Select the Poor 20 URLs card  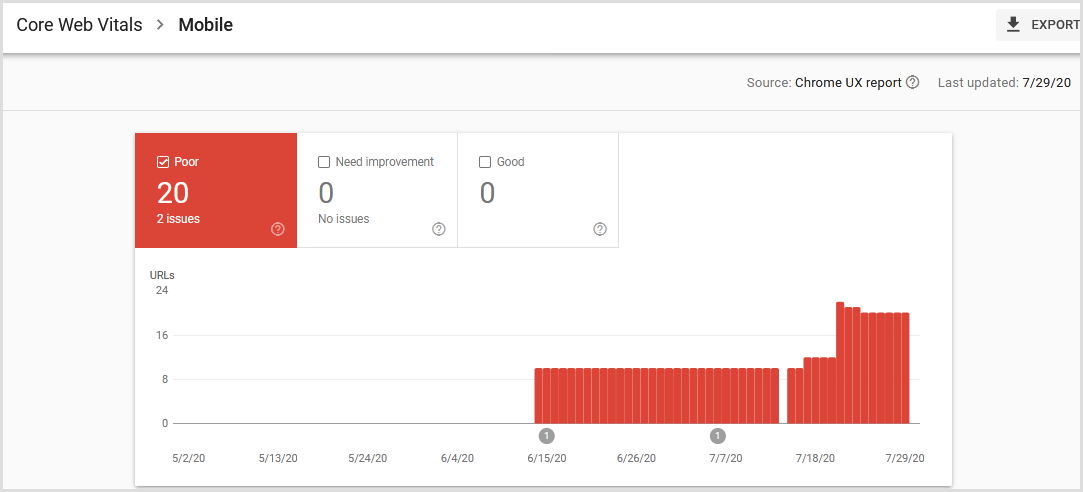tap(216, 190)
